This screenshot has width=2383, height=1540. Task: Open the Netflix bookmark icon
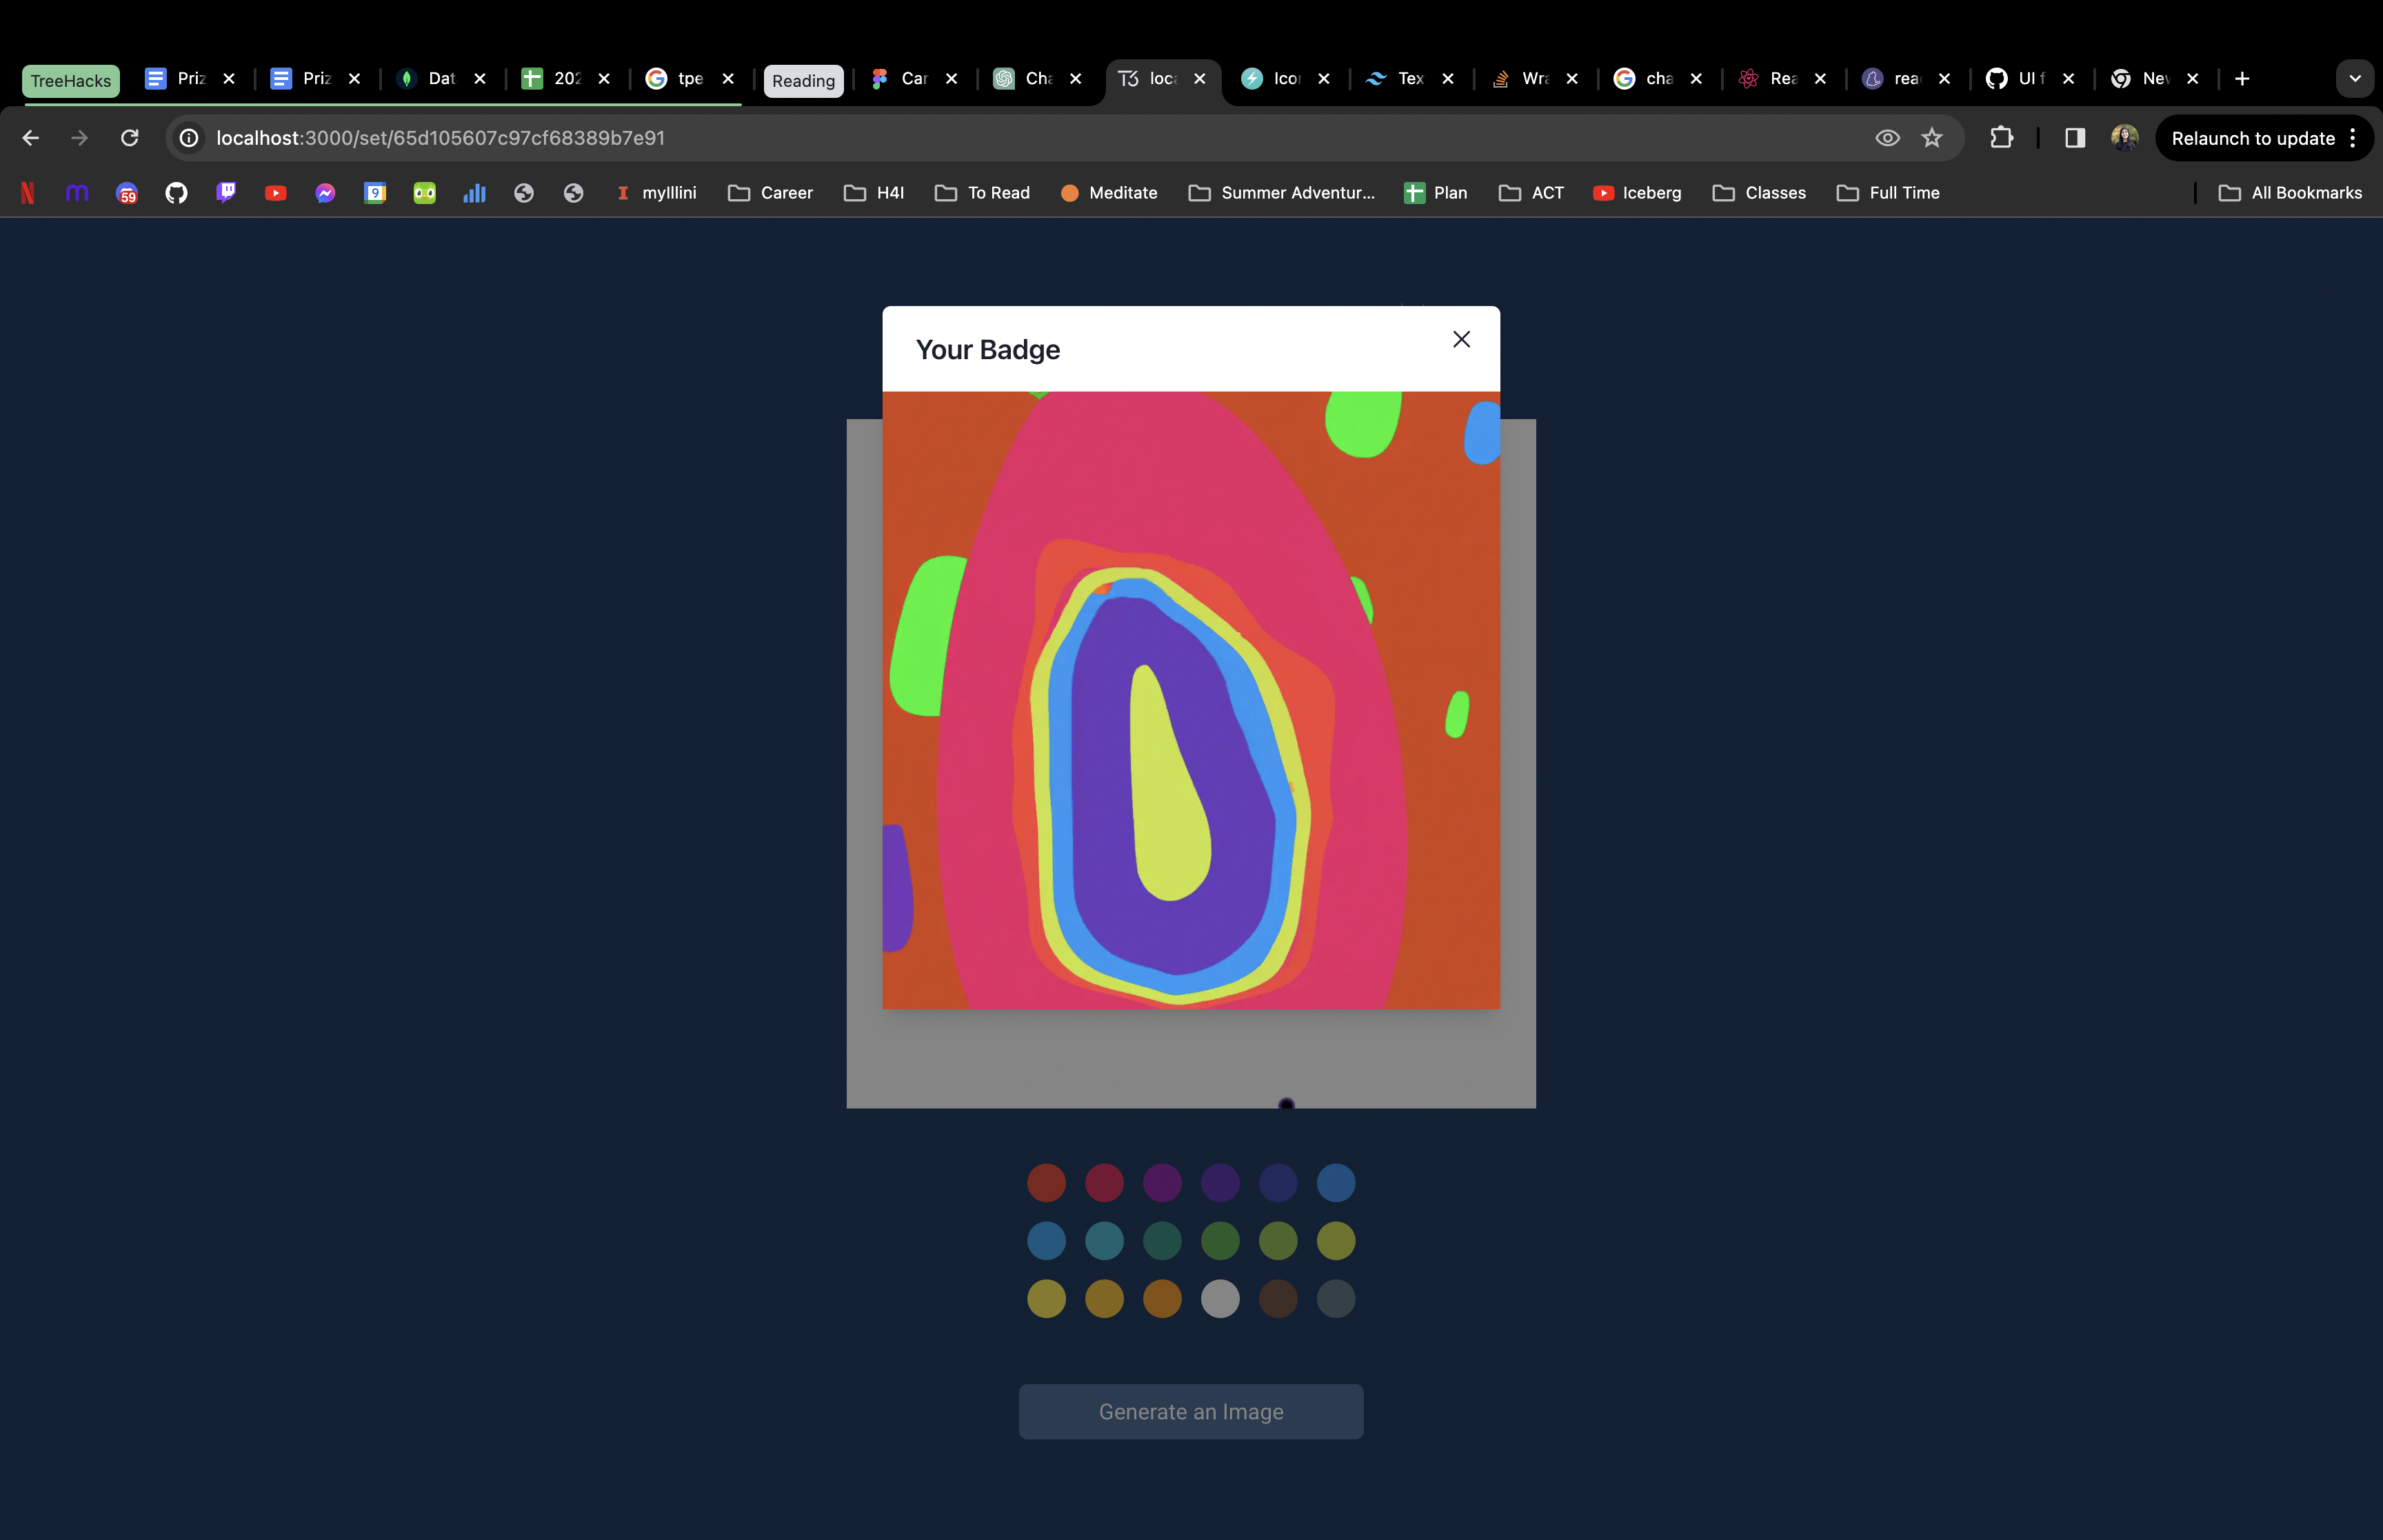[x=28, y=193]
